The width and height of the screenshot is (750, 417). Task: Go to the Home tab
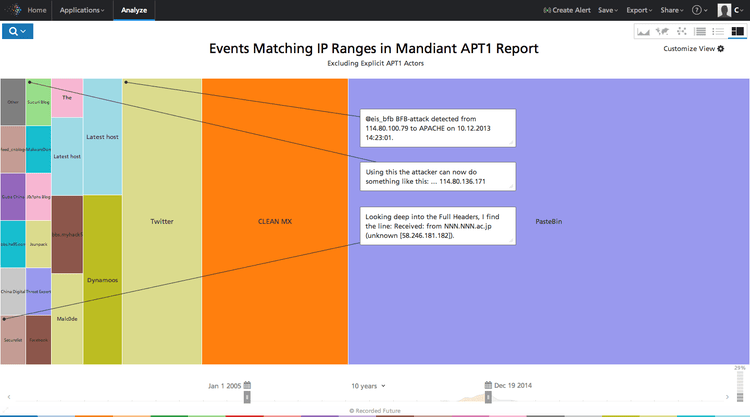coord(37,10)
